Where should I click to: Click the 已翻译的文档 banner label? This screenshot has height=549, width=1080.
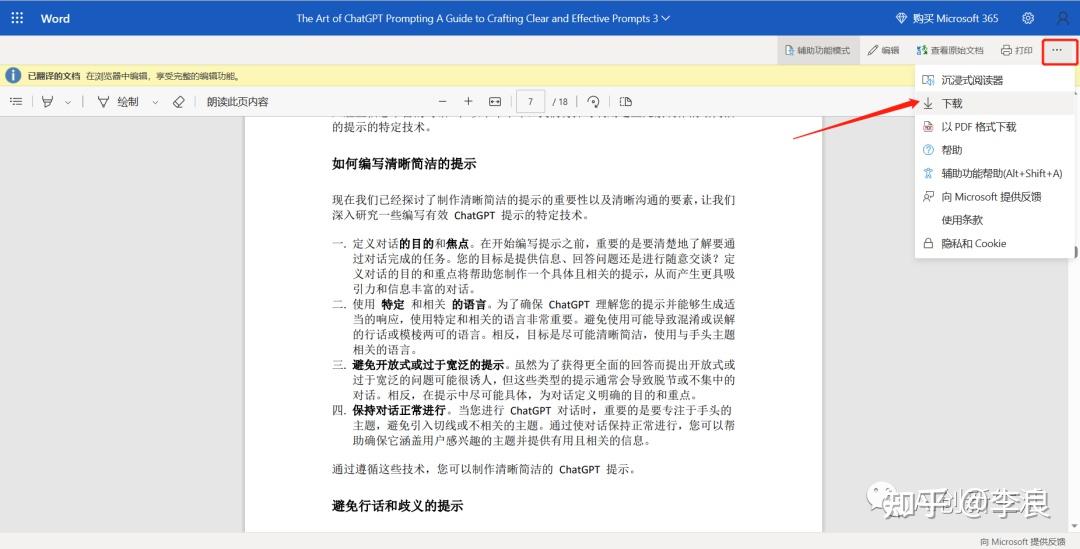click(54, 76)
